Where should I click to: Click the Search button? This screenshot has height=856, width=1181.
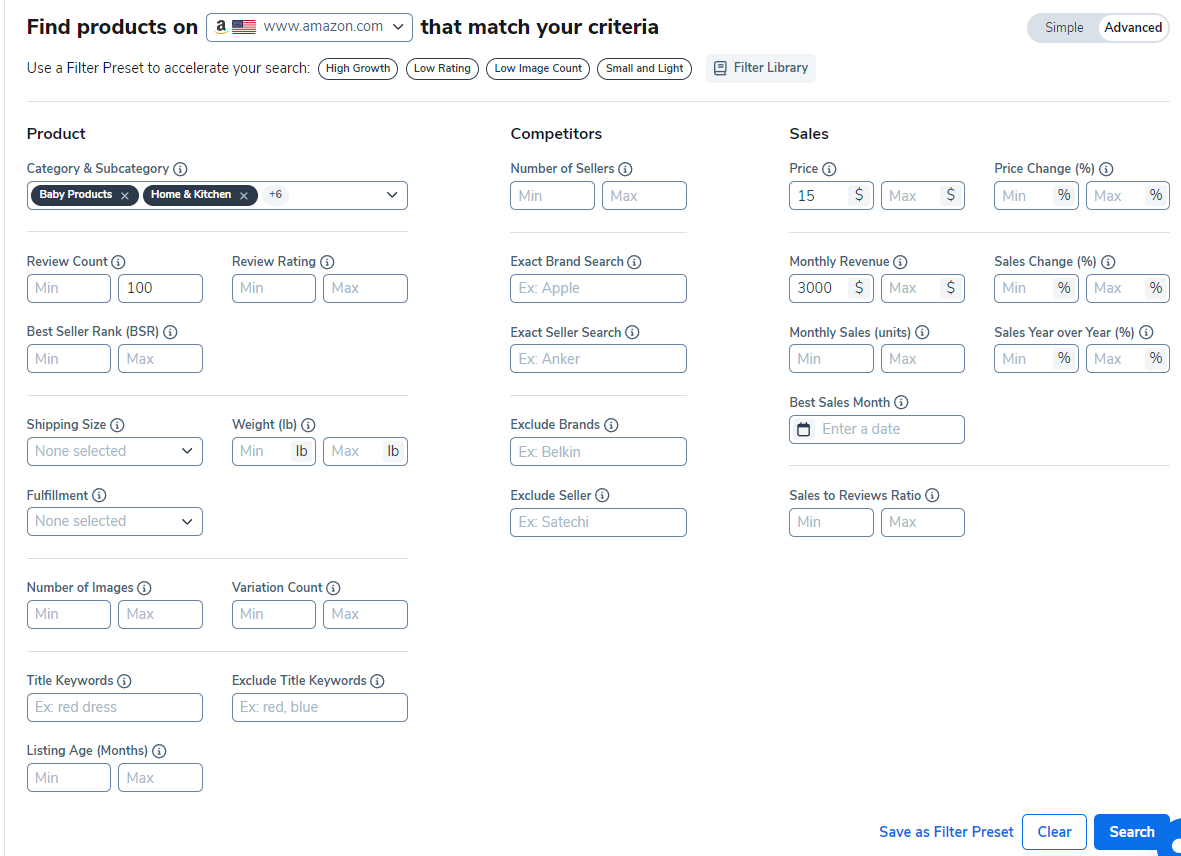(1131, 832)
